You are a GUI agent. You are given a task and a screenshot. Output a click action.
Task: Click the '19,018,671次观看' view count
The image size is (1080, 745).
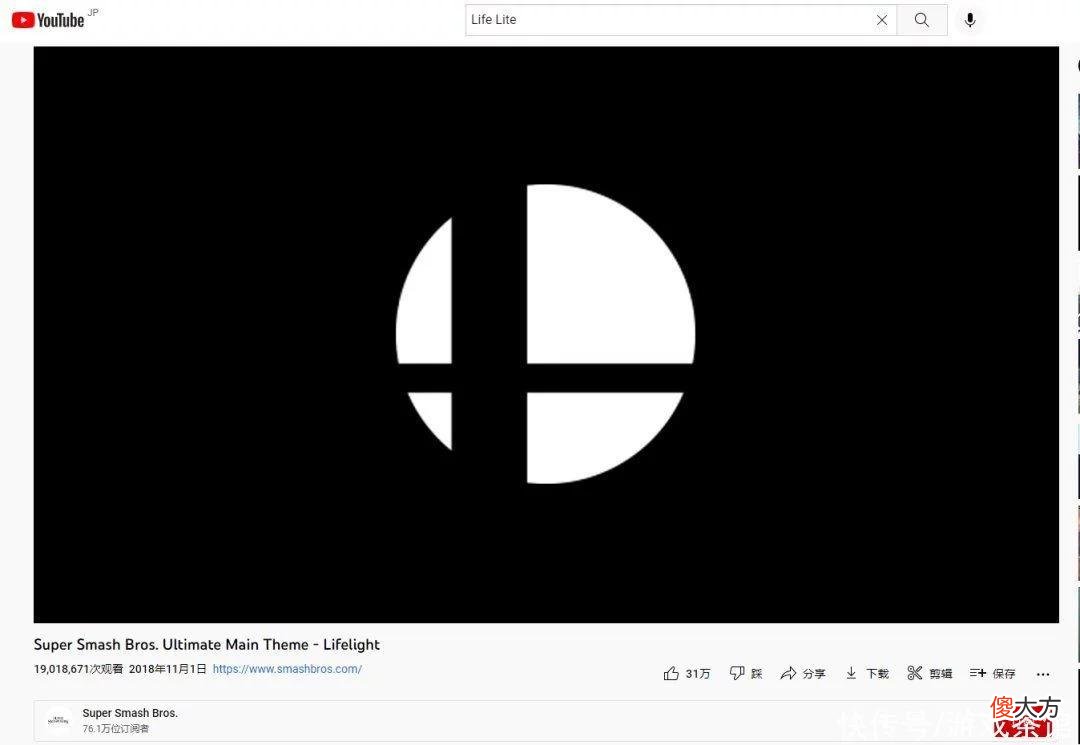tap(79, 669)
